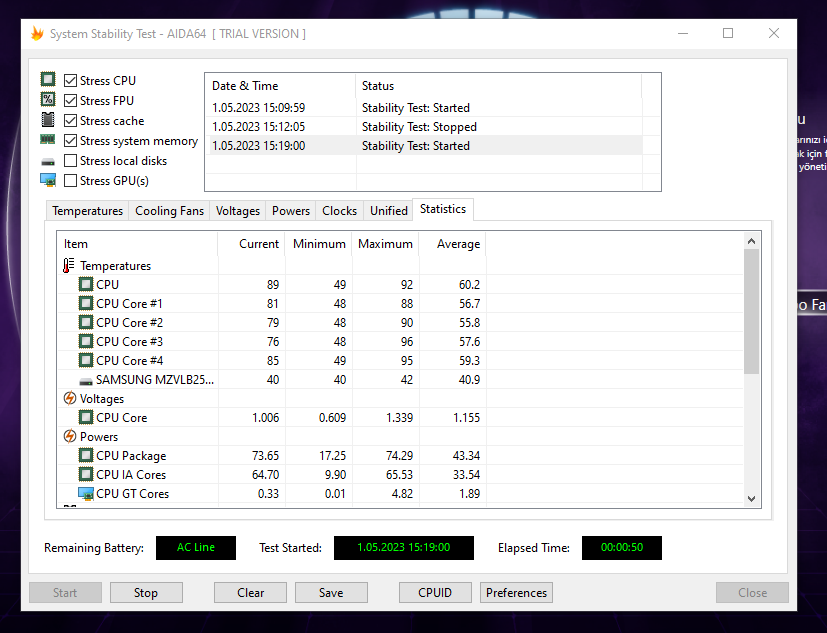Click the Status log column header
Image resolution: width=827 pixels, height=633 pixels.
(498, 85)
